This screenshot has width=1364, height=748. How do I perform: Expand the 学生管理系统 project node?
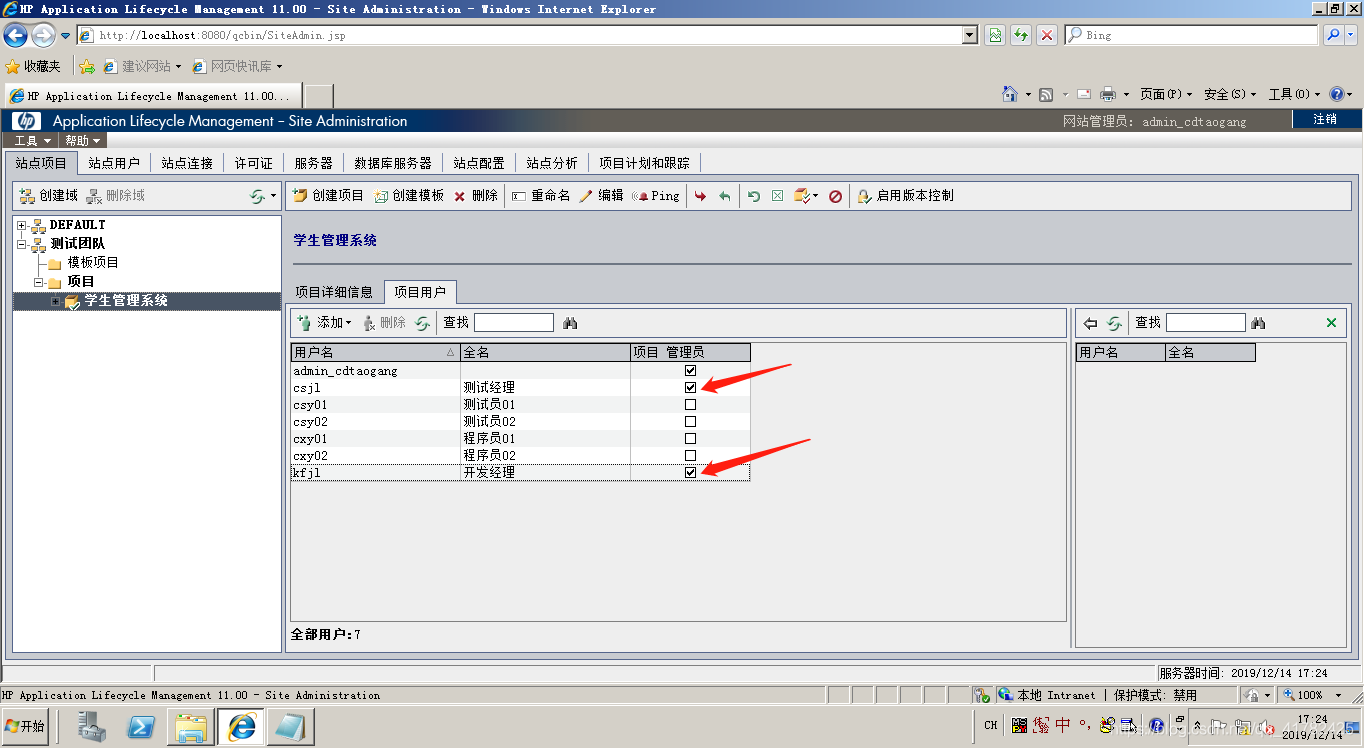pyautogui.click(x=56, y=301)
